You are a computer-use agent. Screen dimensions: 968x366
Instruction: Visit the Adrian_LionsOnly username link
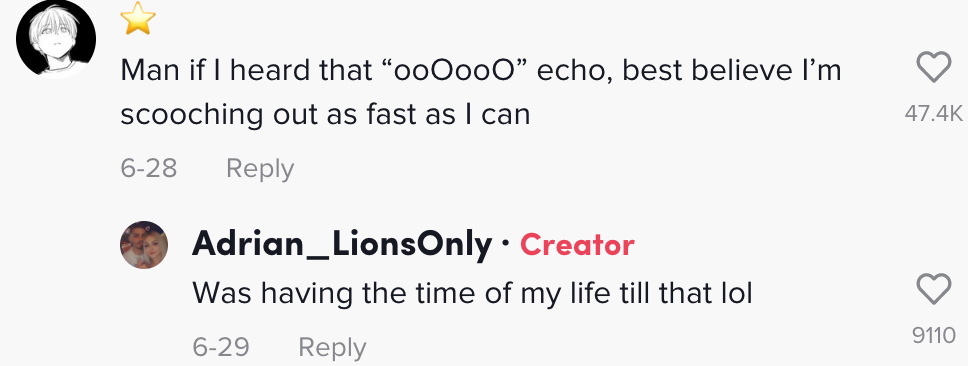point(342,244)
